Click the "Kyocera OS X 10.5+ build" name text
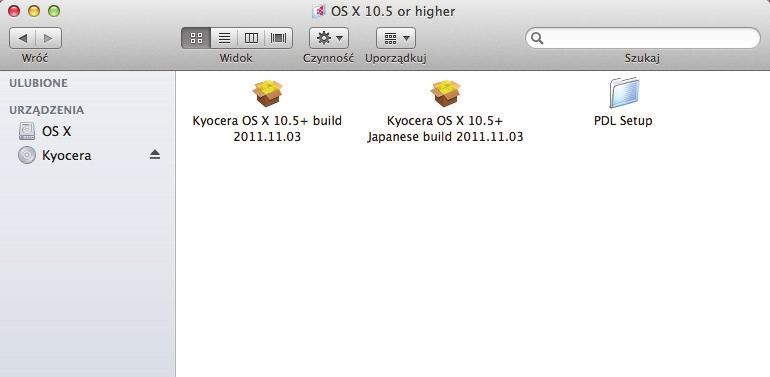 coord(267,121)
